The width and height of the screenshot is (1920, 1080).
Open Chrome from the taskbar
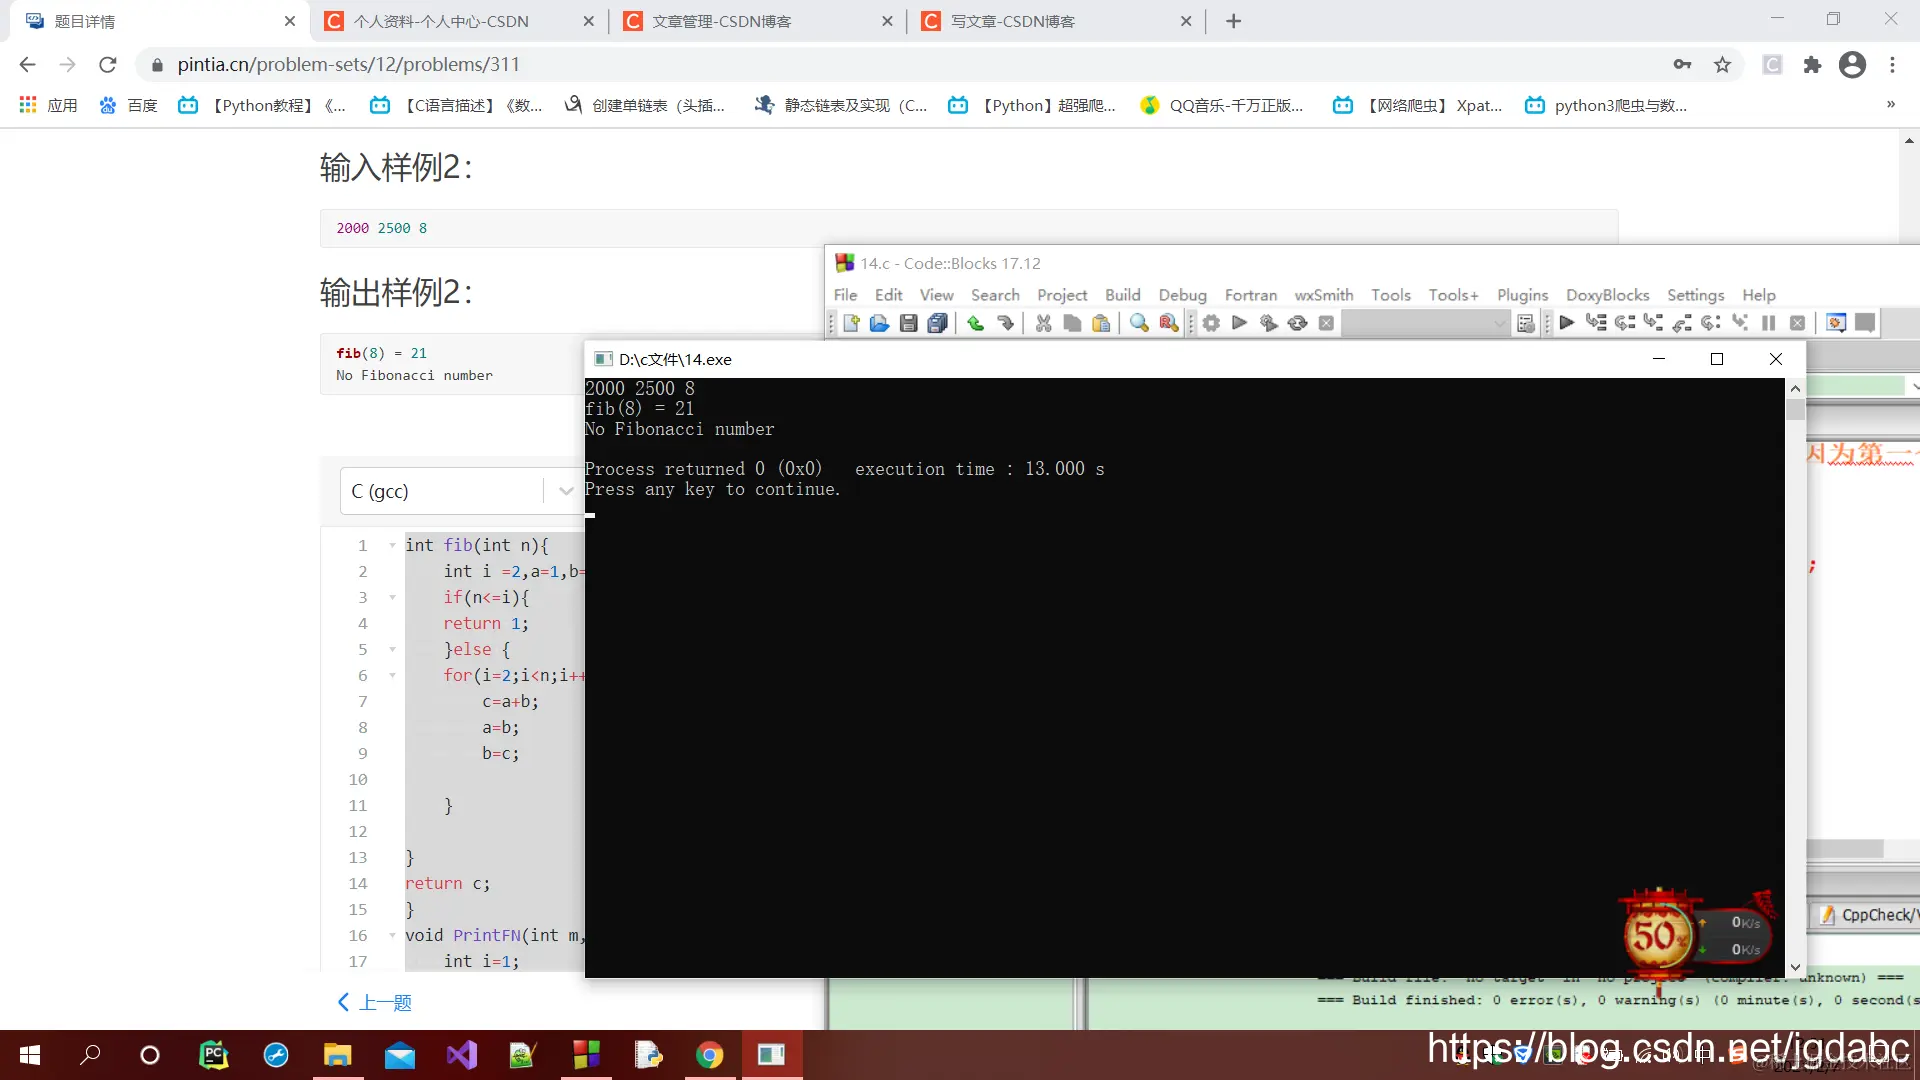709,1055
